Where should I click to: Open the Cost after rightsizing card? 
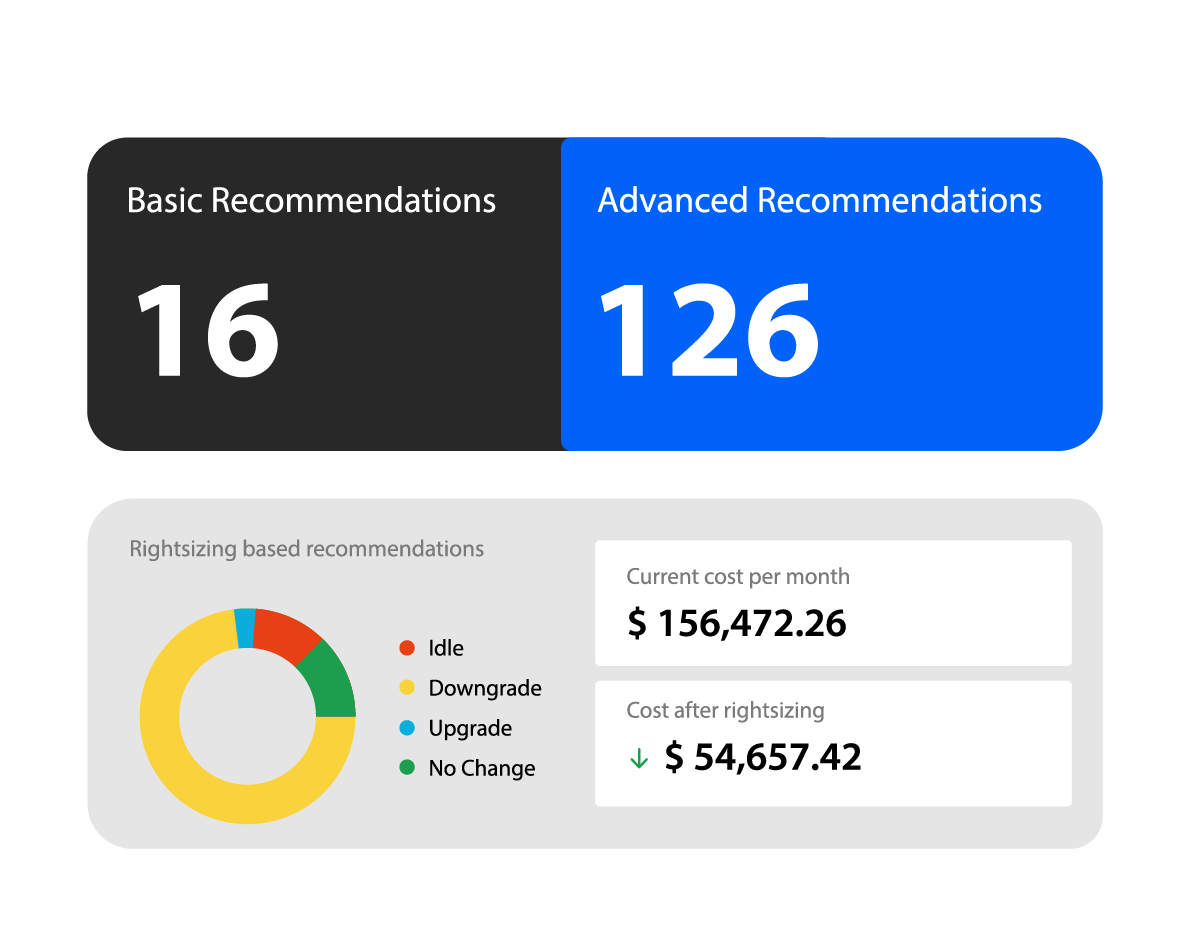(832, 743)
